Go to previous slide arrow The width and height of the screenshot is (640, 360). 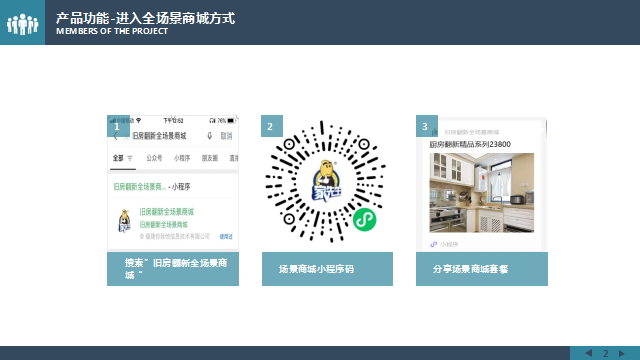(x=589, y=353)
